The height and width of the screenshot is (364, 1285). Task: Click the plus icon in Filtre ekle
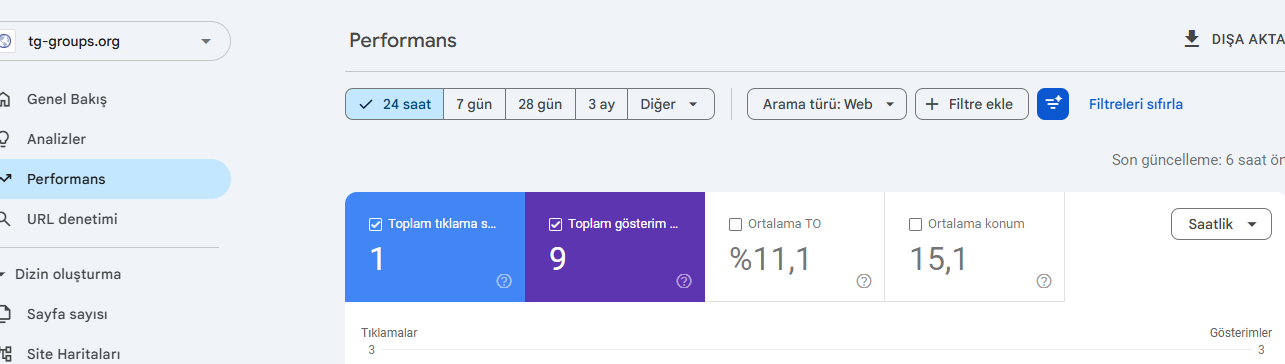click(x=932, y=104)
